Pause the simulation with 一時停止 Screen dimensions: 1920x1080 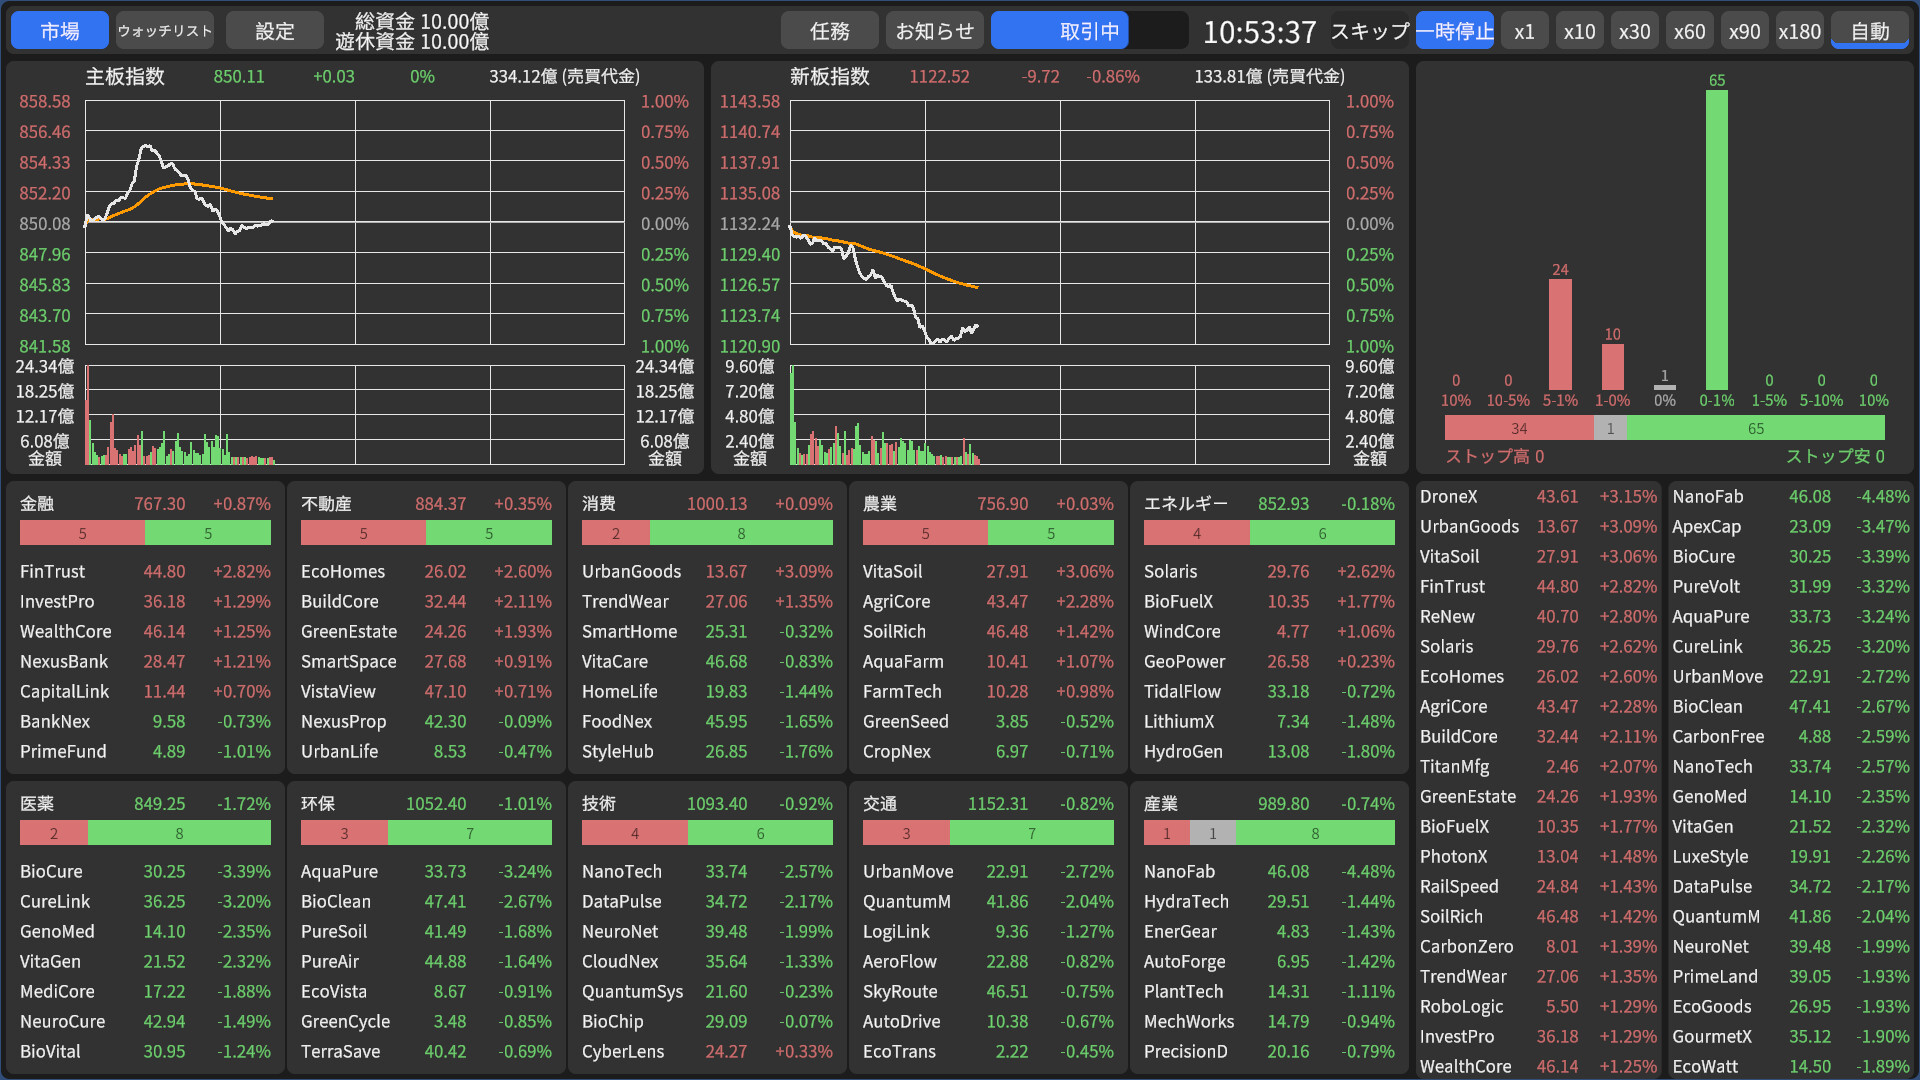point(1454,31)
